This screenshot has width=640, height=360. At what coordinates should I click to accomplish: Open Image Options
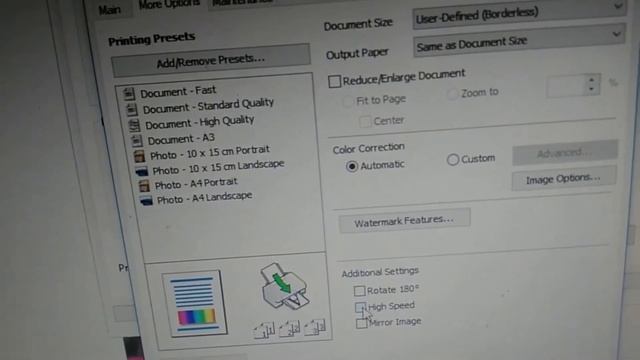tap(564, 179)
